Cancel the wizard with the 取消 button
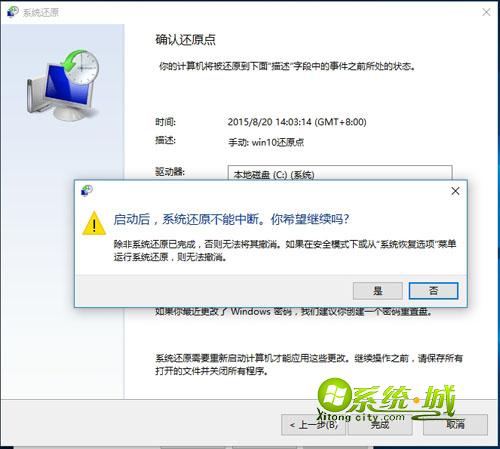The height and width of the screenshot is (449, 500). (x=455, y=425)
